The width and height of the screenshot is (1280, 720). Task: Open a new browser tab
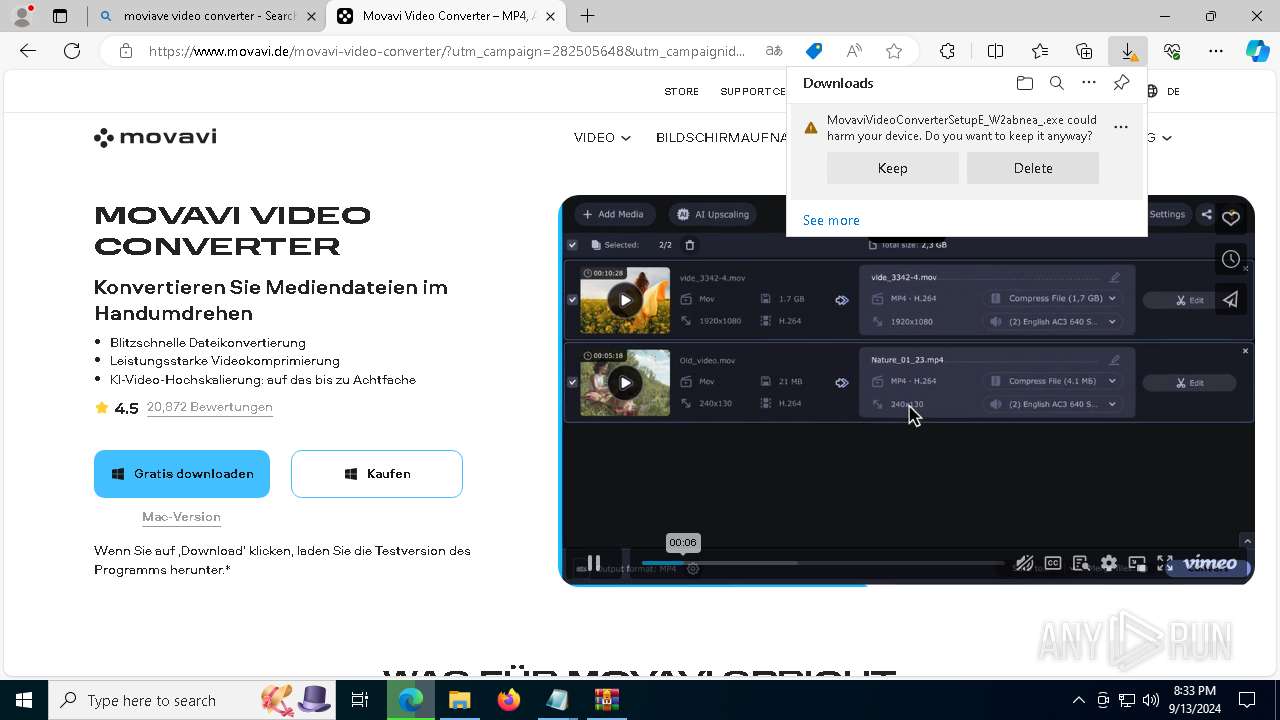tap(588, 16)
